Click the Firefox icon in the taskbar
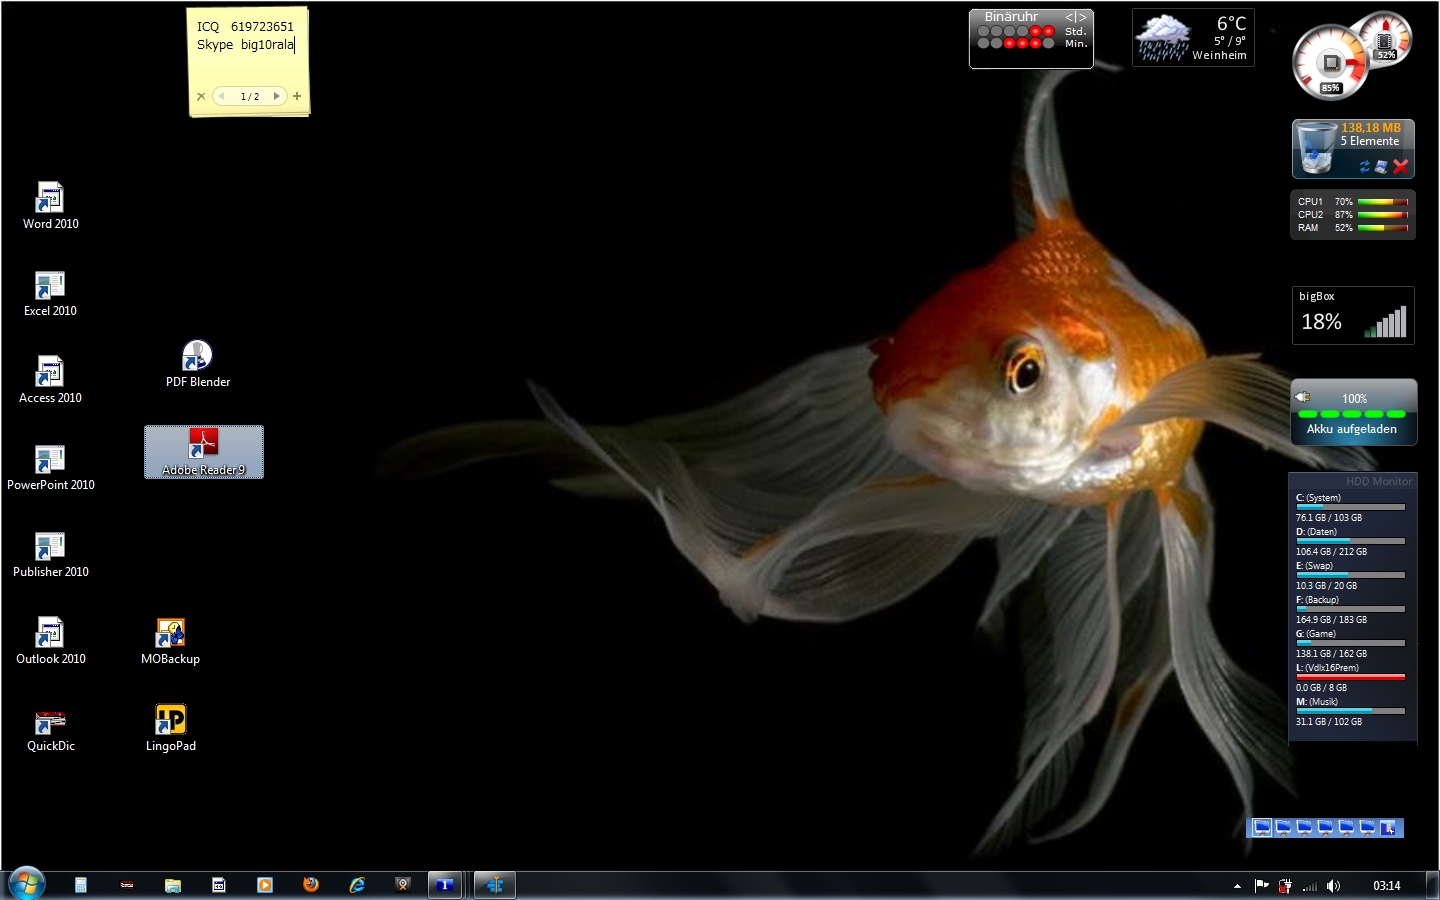1440x900 pixels. (311, 885)
